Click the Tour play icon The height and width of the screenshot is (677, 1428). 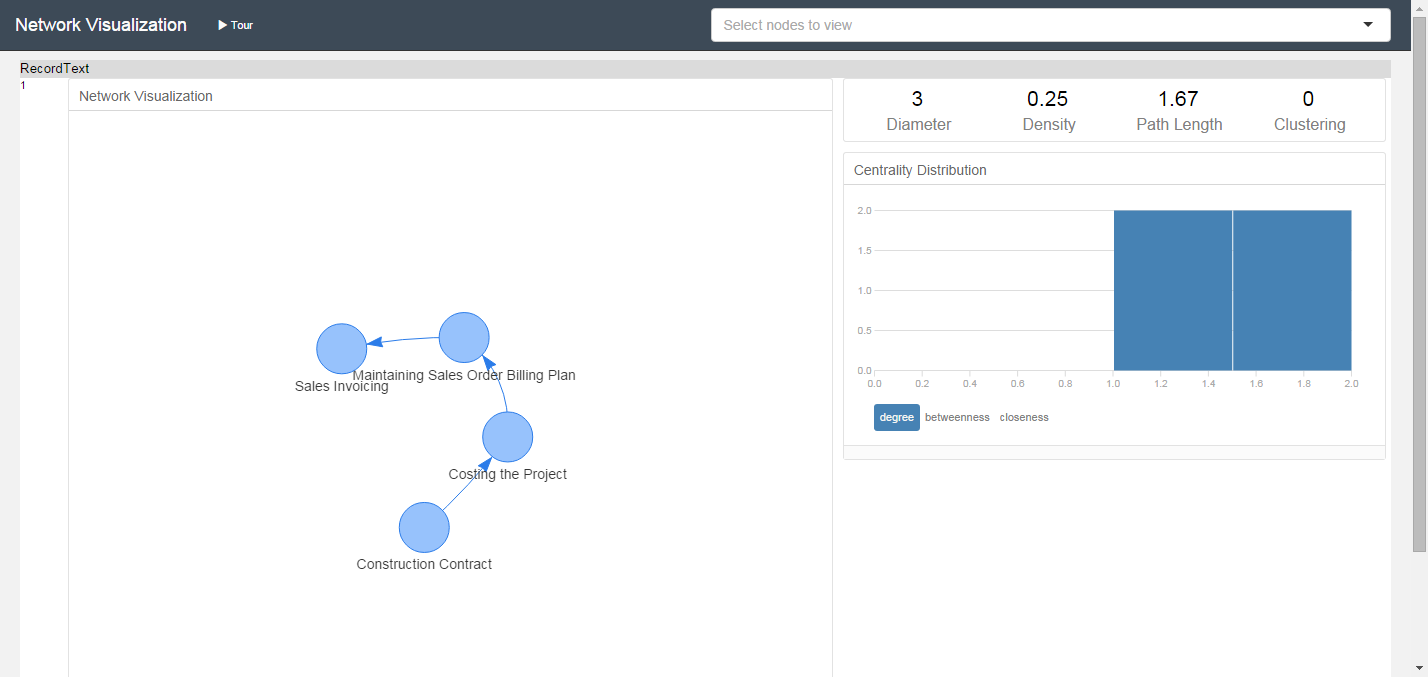(x=223, y=25)
